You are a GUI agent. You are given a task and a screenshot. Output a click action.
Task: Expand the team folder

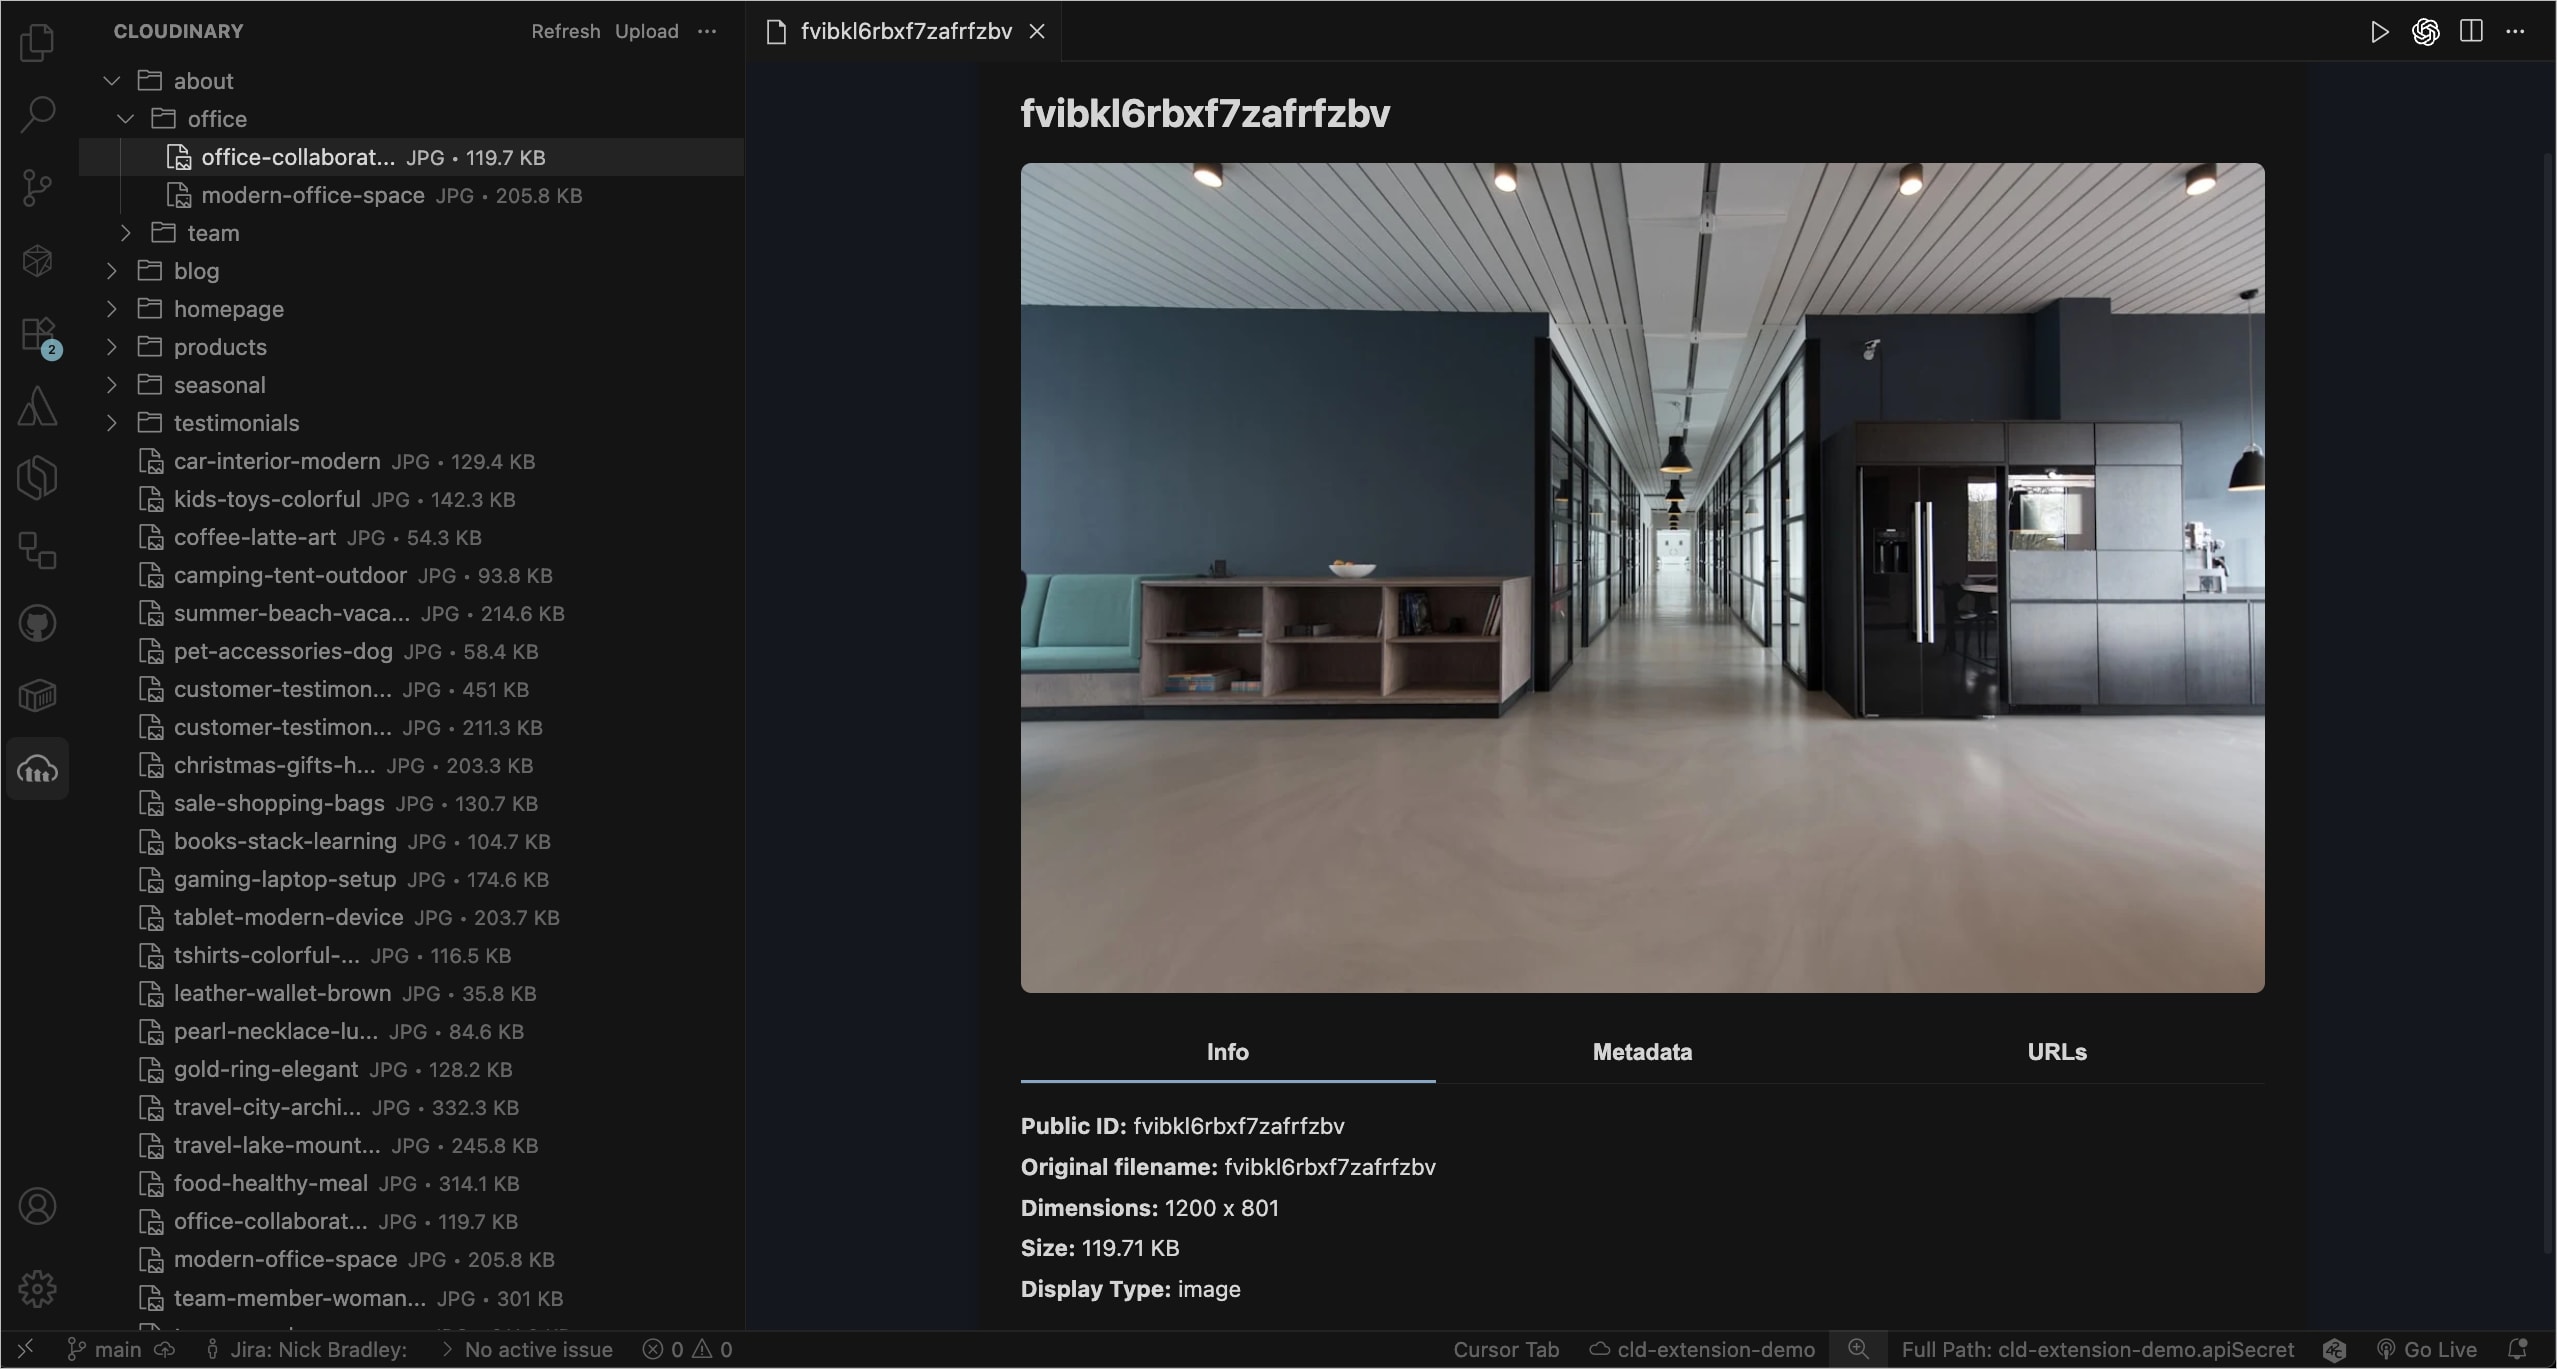(x=125, y=233)
